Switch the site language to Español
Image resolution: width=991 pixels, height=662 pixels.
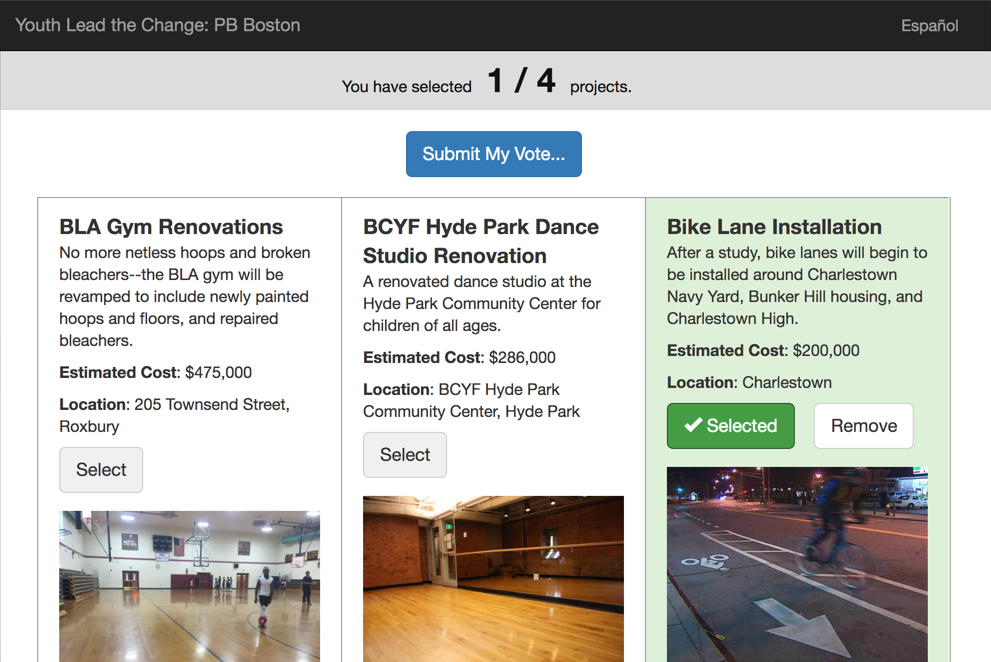coord(929,25)
